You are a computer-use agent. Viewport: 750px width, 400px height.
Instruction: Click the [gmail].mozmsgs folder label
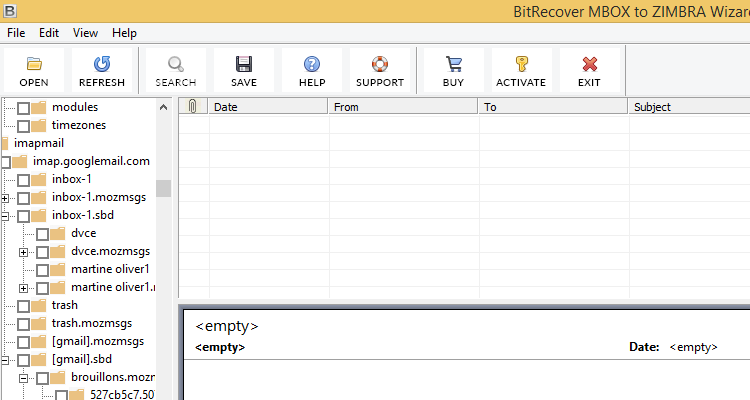98,342
